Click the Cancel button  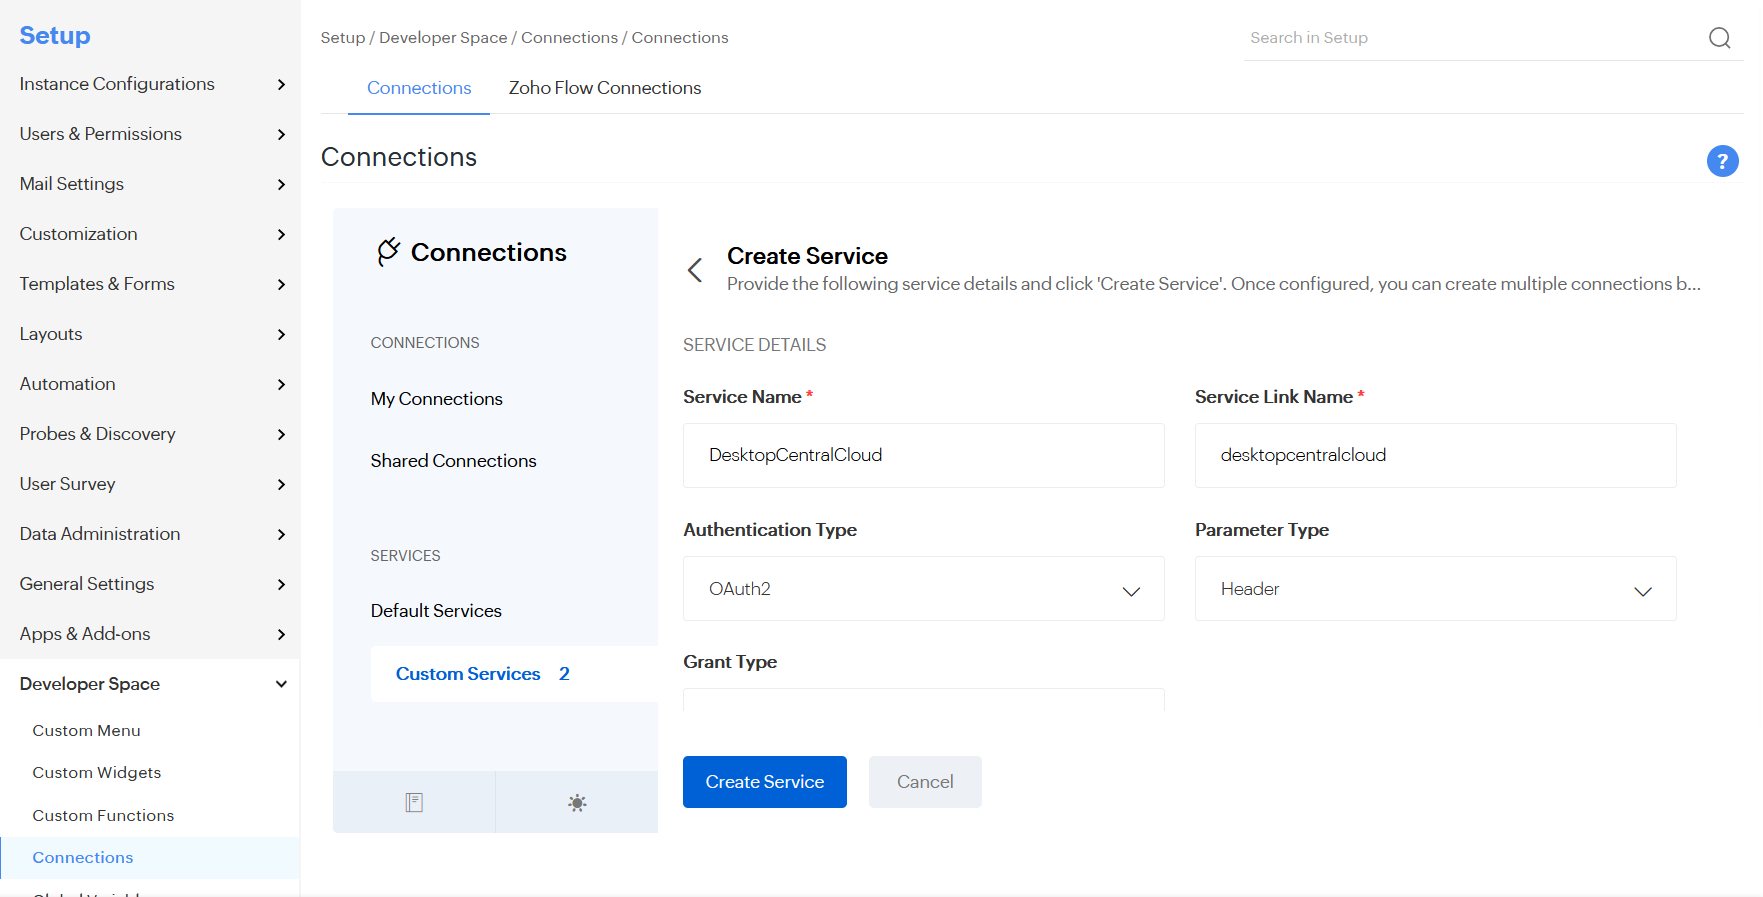[x=925, y=782]
